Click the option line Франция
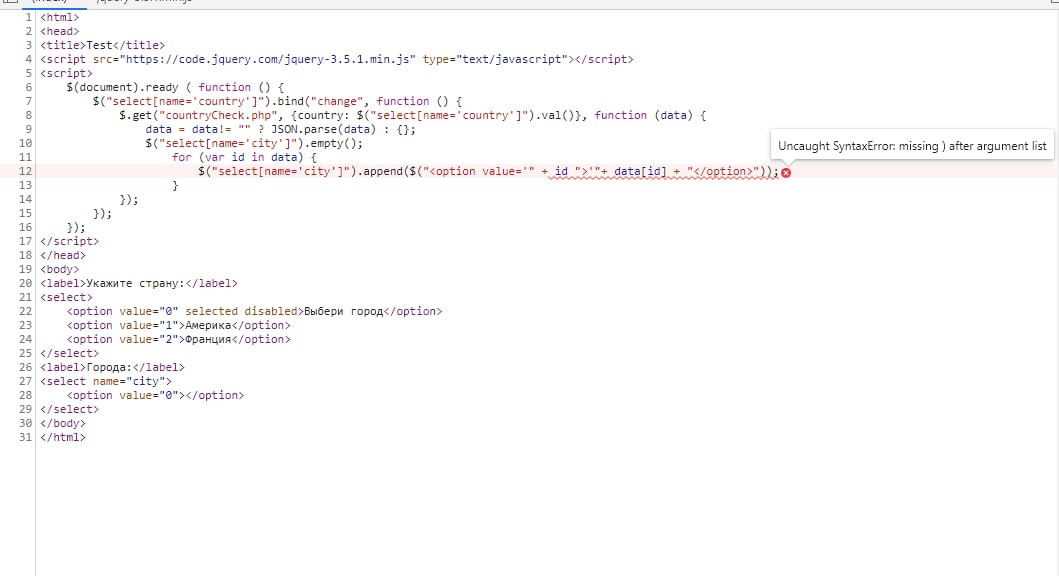The width and height of the screenshot is (1059, 576). (178, 340)
